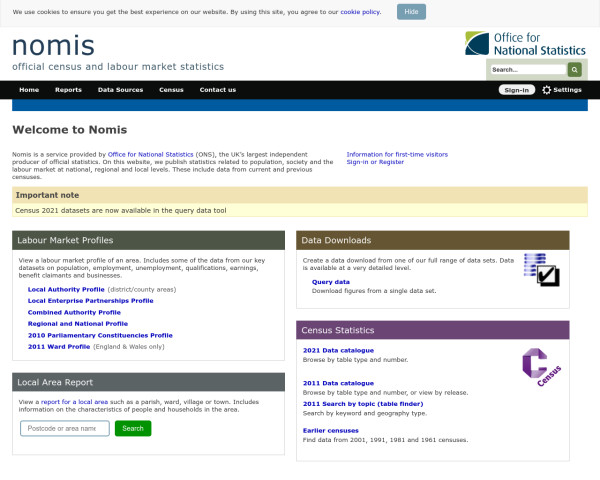Hide the cookie notice banner
This screenshot has height=480, width=600.
[x=411, y=12]
